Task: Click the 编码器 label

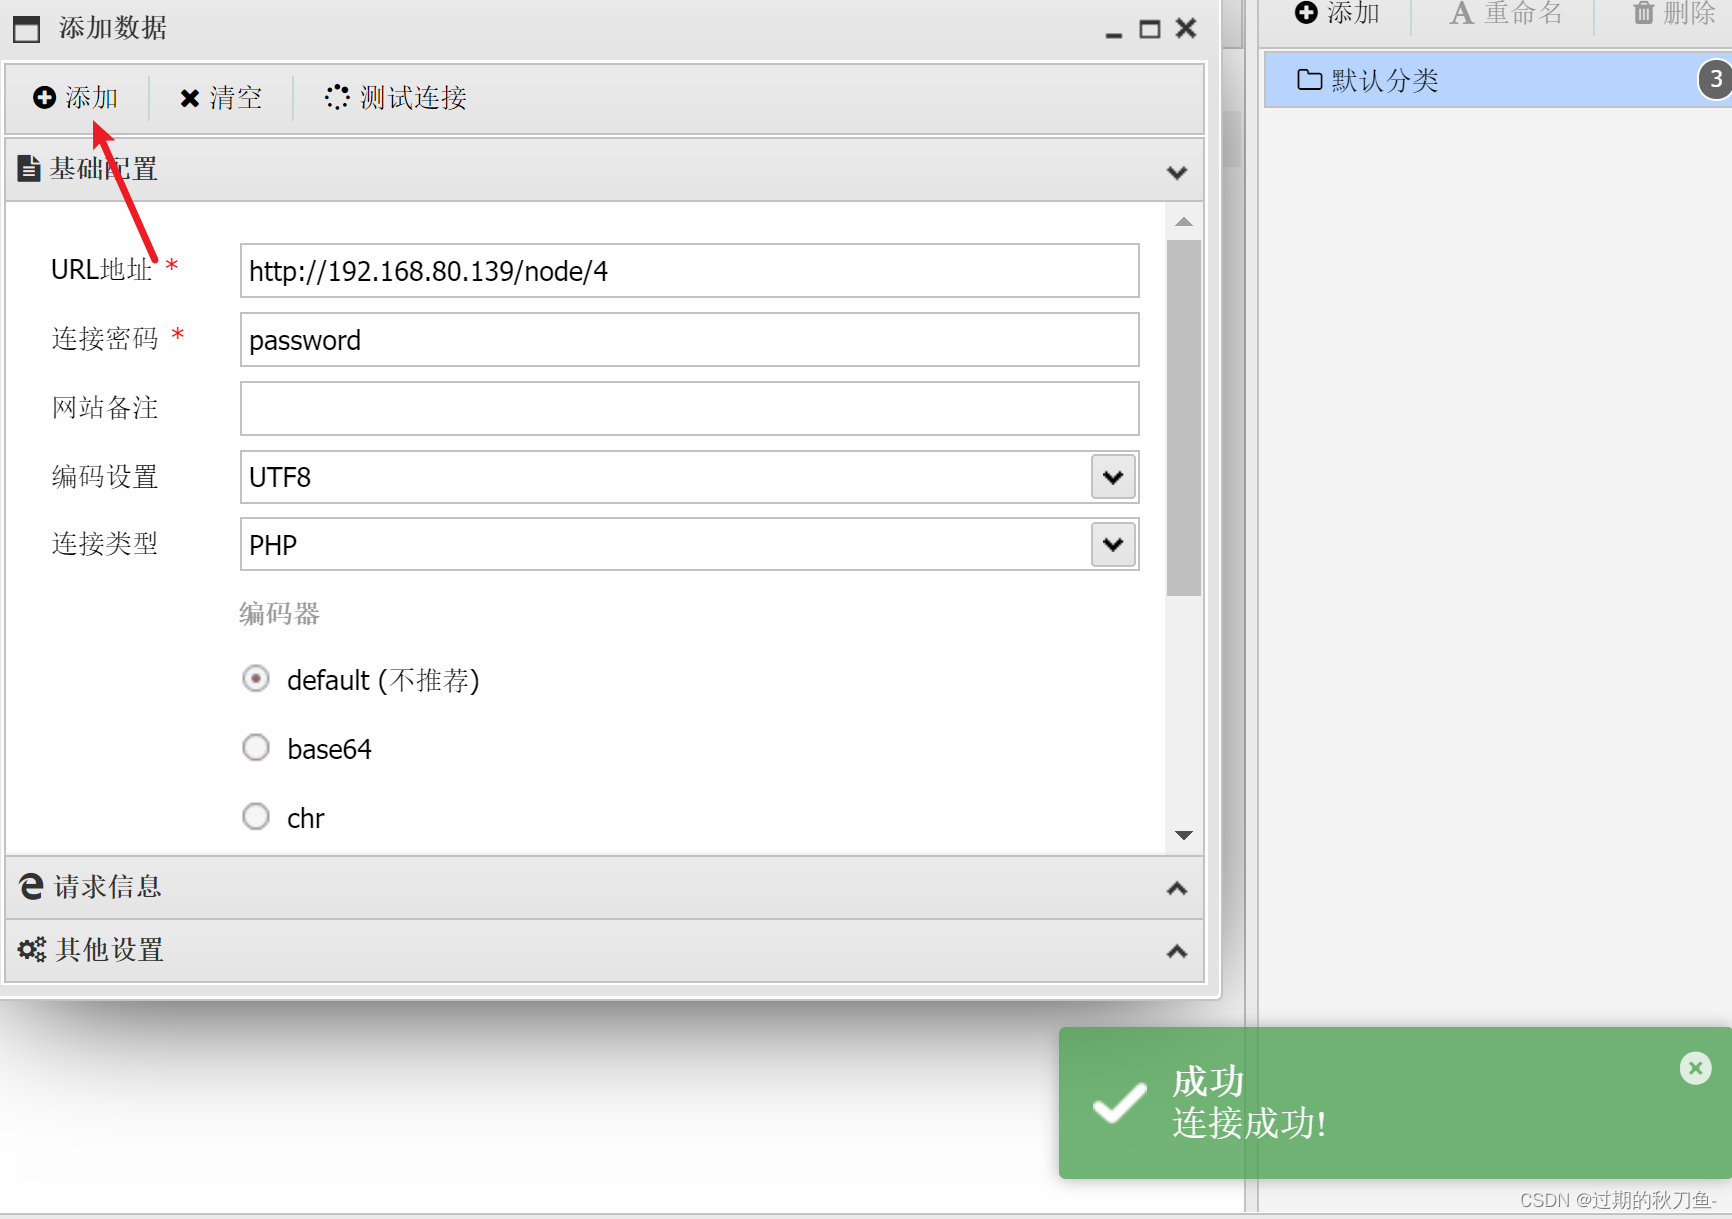Action: 279,613
